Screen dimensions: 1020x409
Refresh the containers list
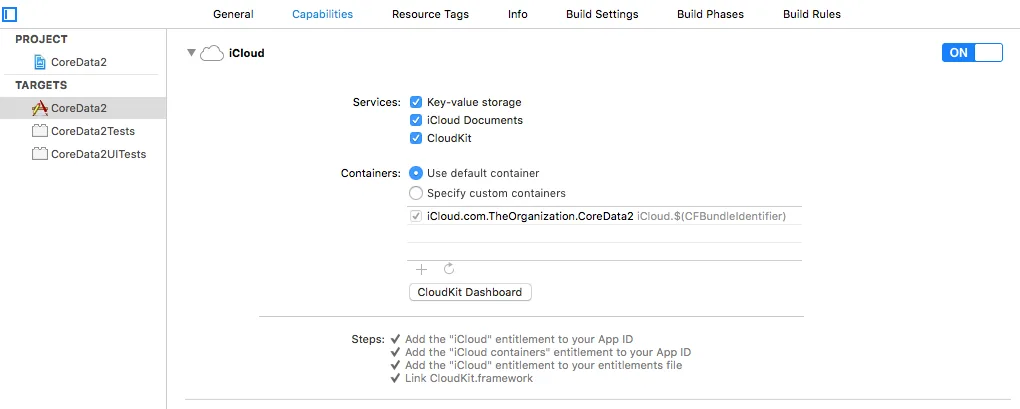[449, 269]
